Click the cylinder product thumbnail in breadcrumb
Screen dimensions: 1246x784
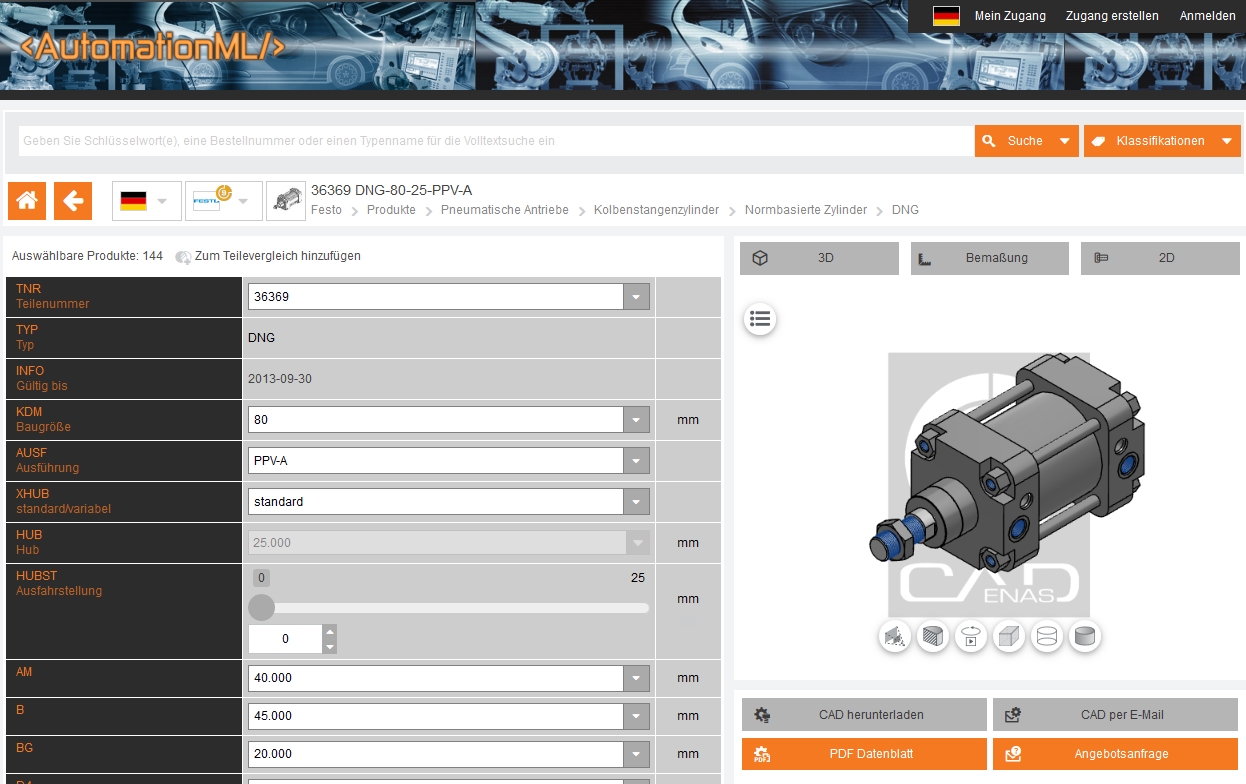tap(286, 201)
